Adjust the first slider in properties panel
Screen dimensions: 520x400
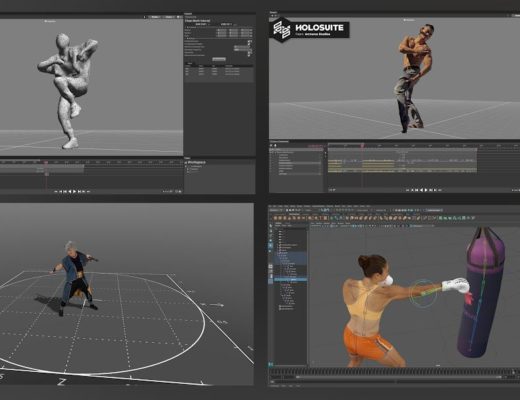242,47
